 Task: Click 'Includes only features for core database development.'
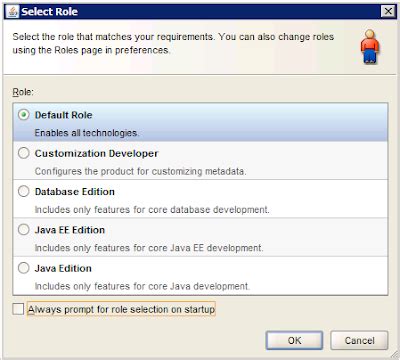152,210
